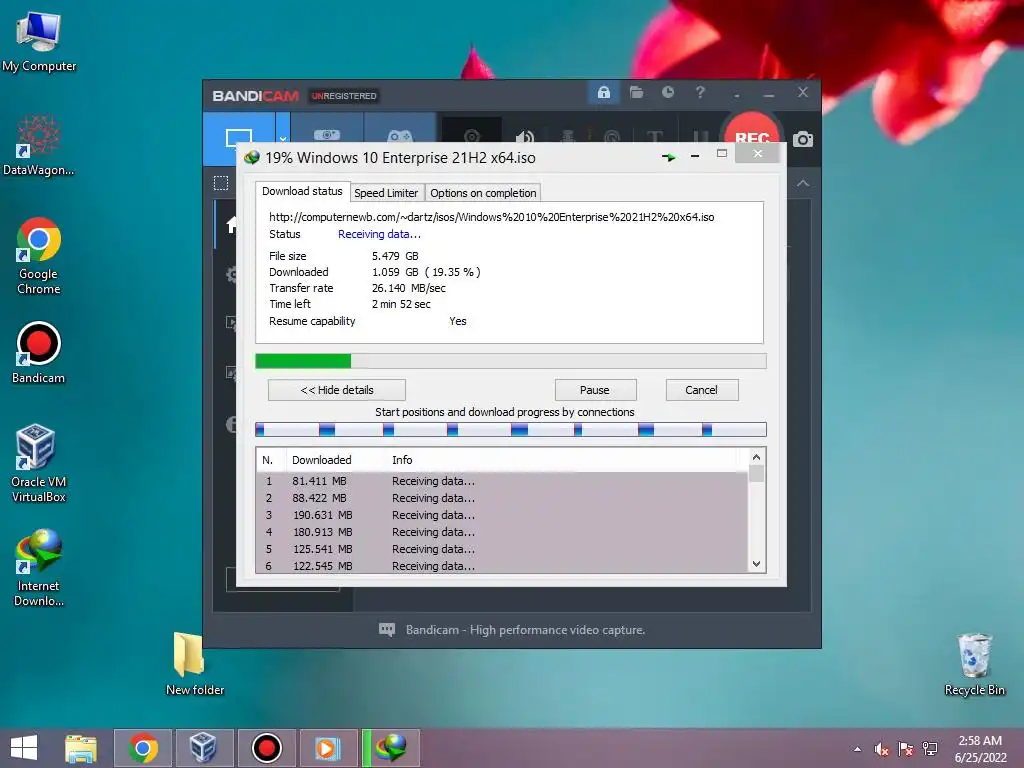Click the Bandicam lock icon
The height and width of the screenshot is (768, 1024).
pos(603,93)
